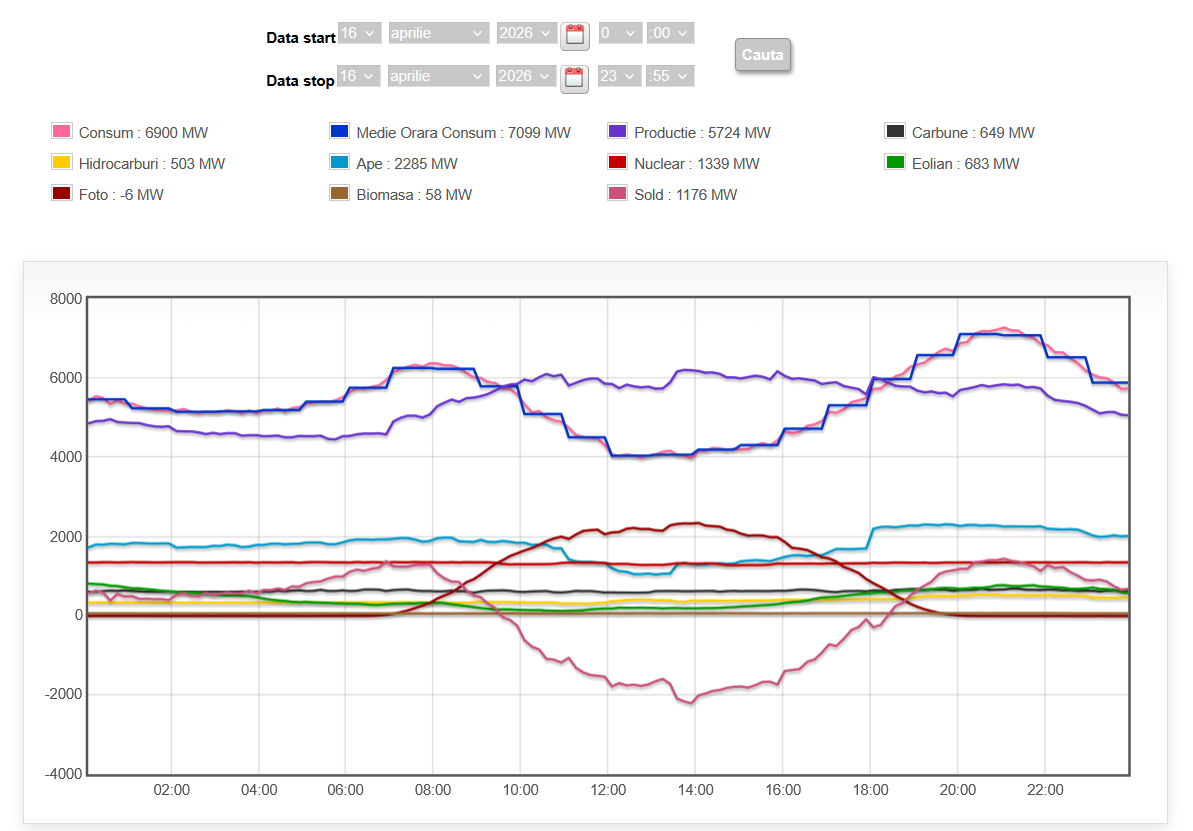Image resolution: width=1193 pixels, height=831 pixels.
Task: Click the green Eolian legend swatch
Action: tap(895, 163)
